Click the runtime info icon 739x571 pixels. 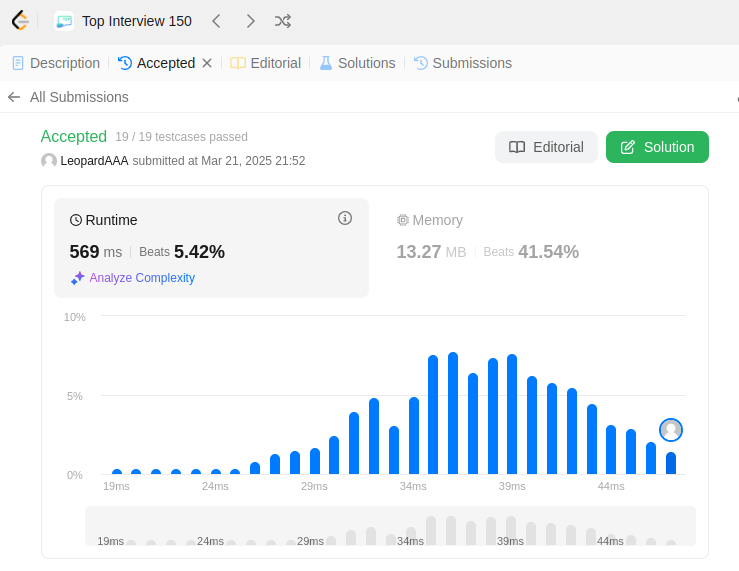tap(345, 218)
